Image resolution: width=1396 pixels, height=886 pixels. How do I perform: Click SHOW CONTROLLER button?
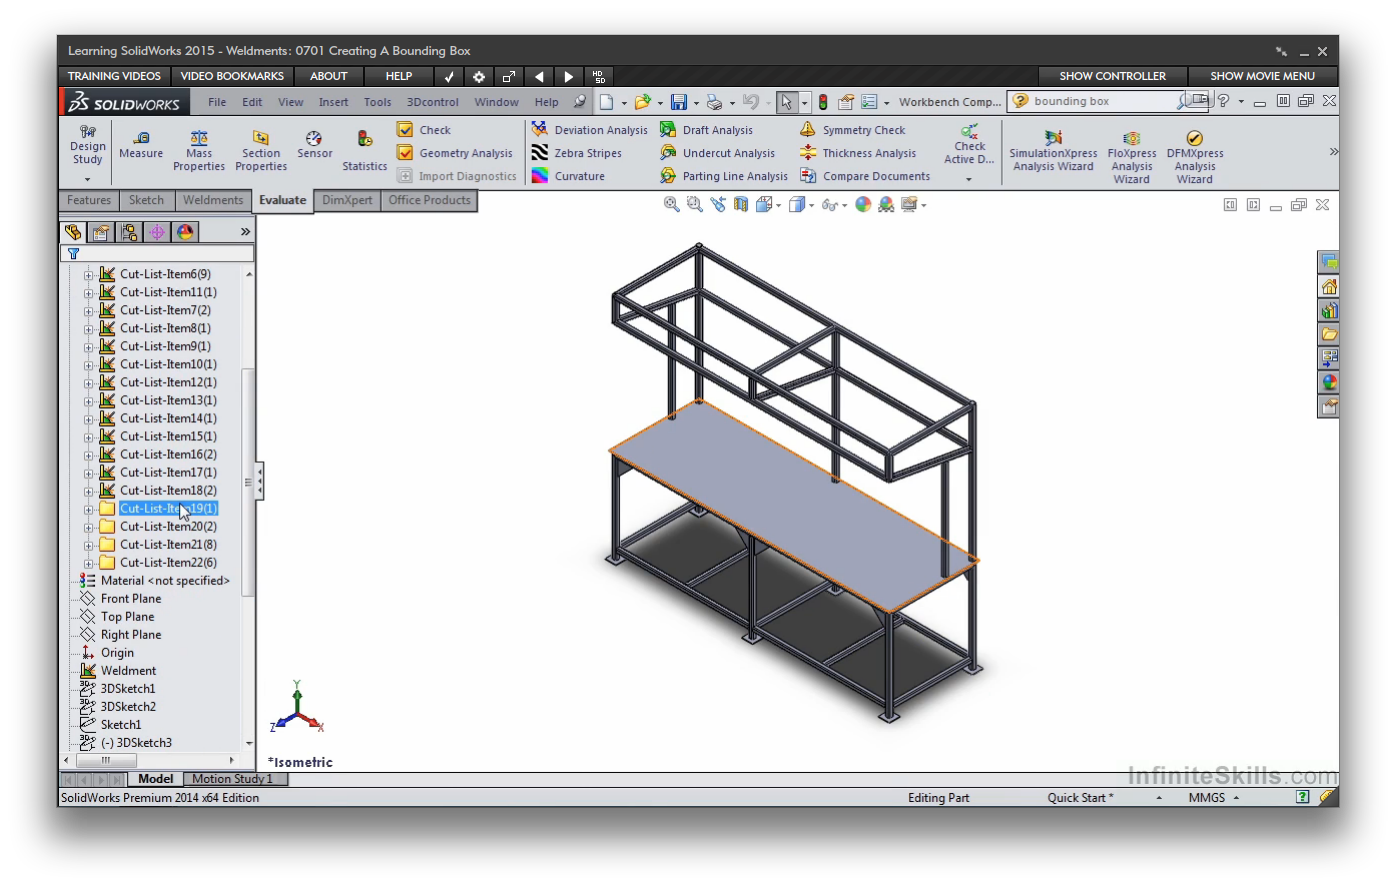[1112, 76]
